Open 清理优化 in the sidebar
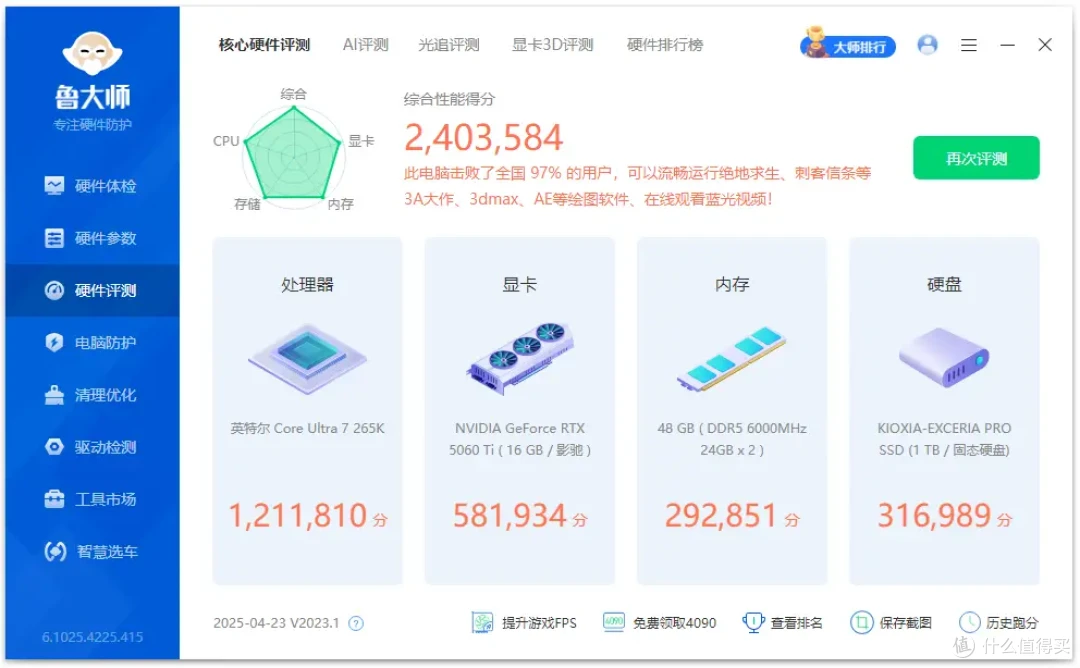Image resolution: width=1080 pixels, height=668 pixels. pyautogui.click(x=92, y=395)
